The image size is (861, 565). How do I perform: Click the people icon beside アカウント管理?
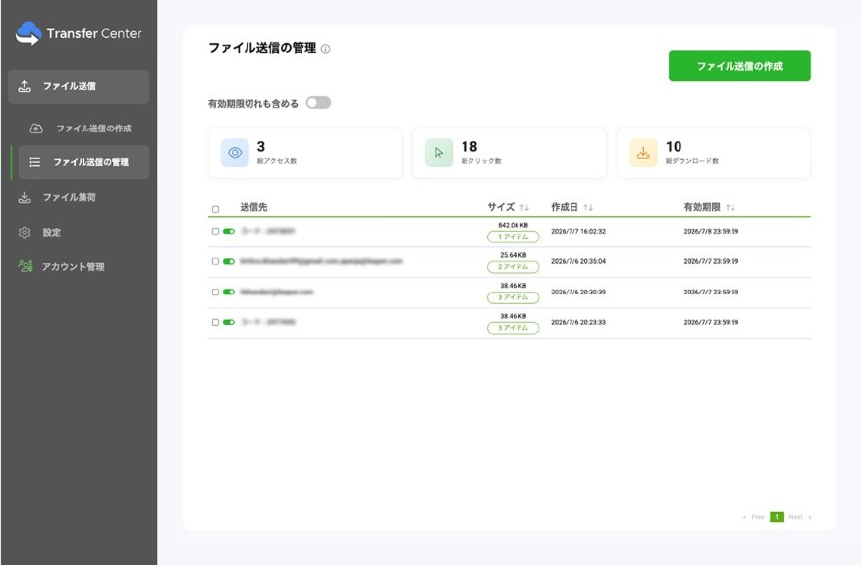click(x=25, y=266)
